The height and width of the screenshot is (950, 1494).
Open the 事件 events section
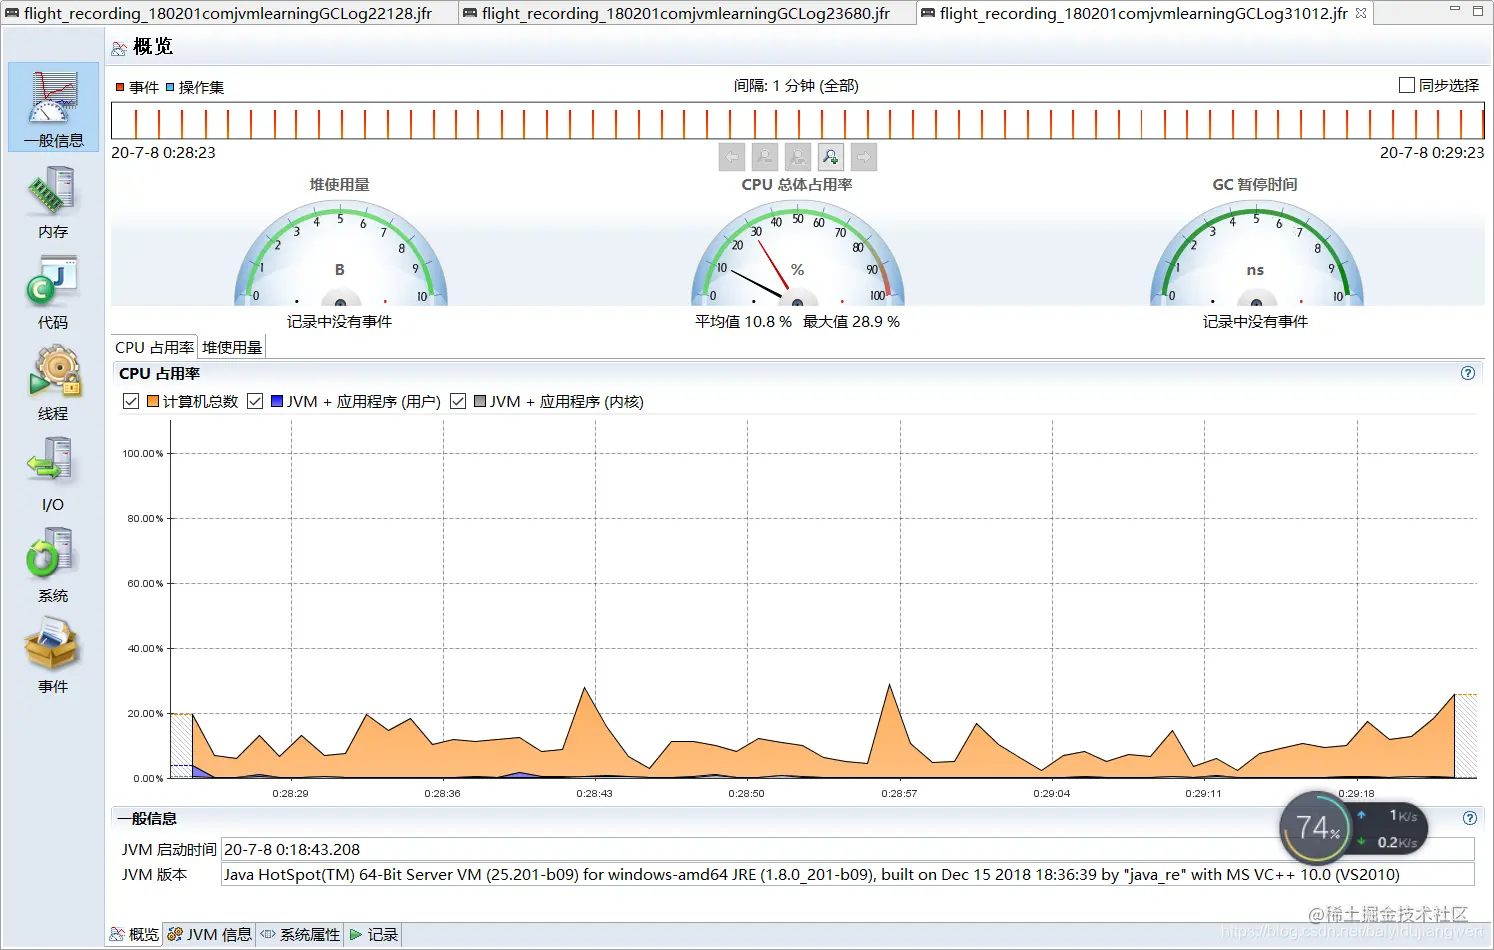coord(53,657)
